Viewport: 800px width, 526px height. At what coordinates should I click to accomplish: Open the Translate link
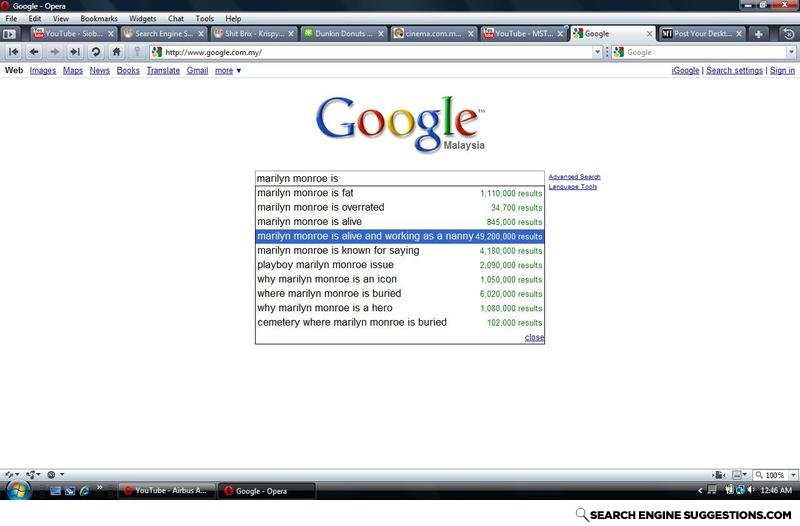163,70
